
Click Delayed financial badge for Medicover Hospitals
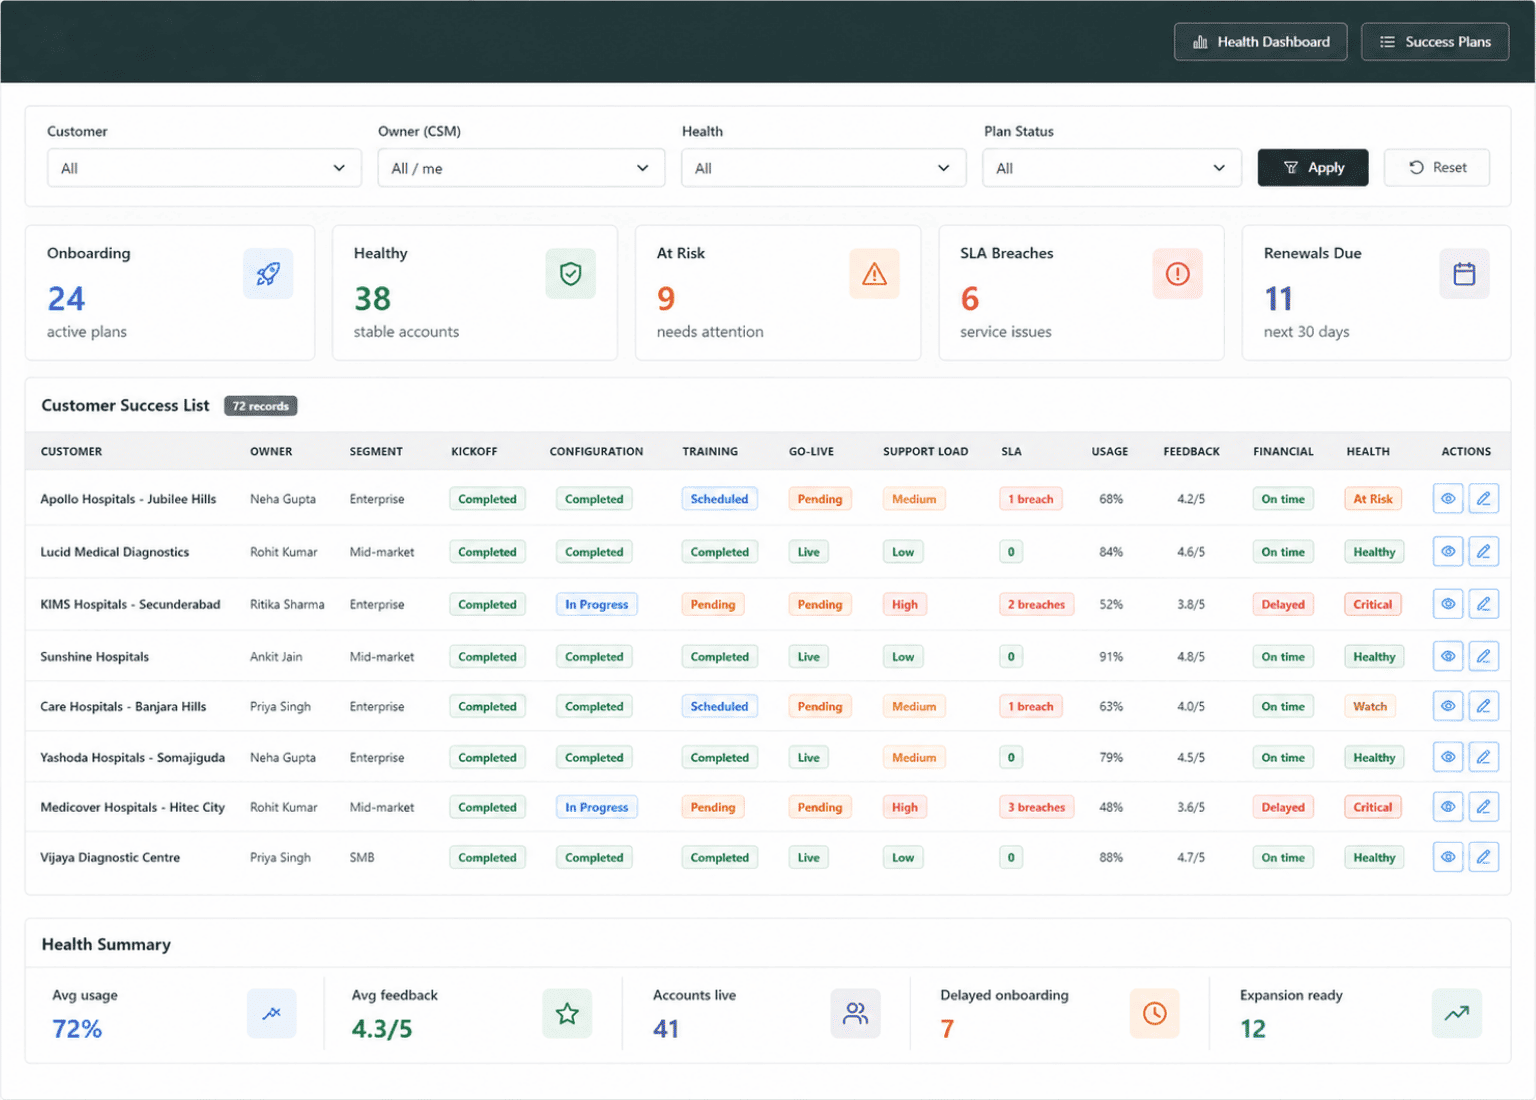[x=1283, y=807]
